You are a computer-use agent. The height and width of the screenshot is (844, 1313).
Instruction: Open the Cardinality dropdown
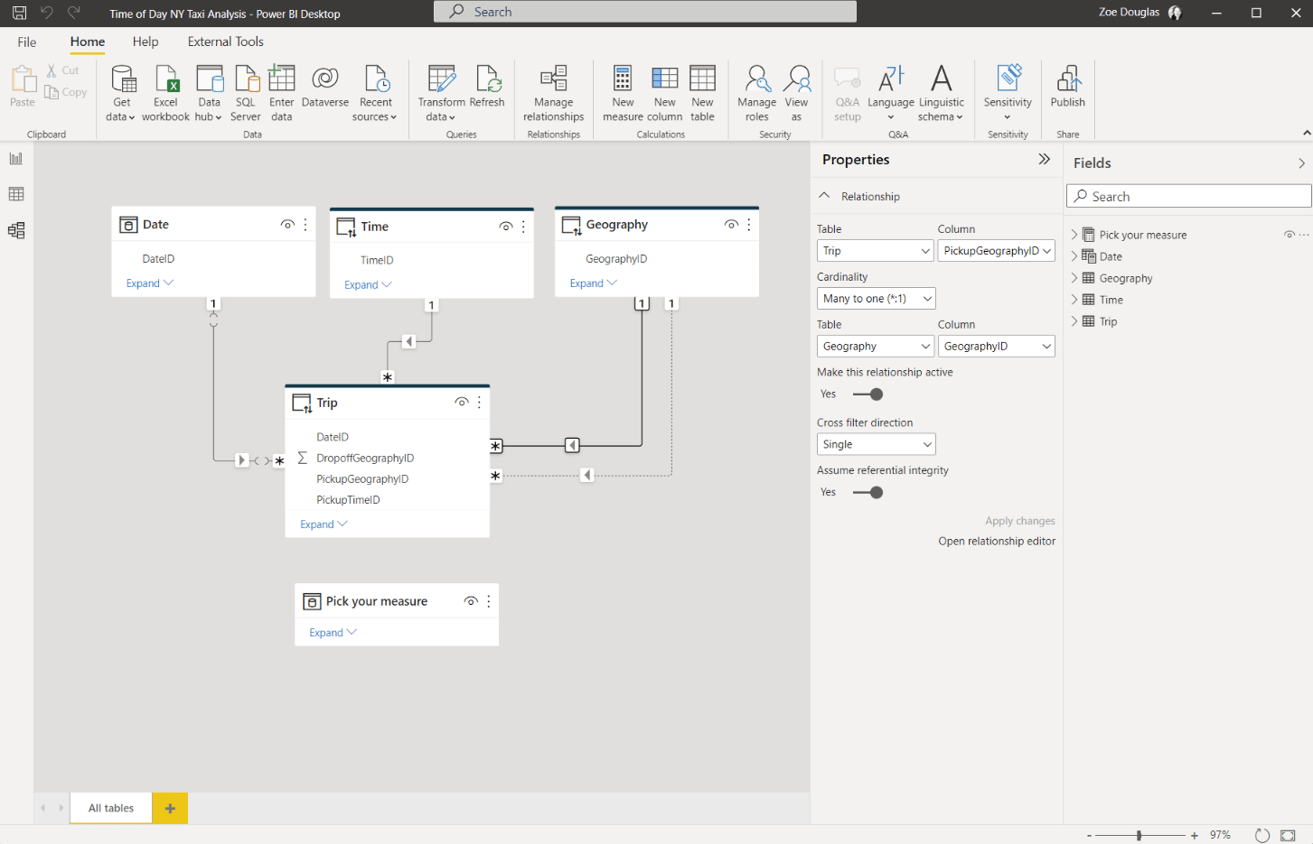[x=876, y=298]
